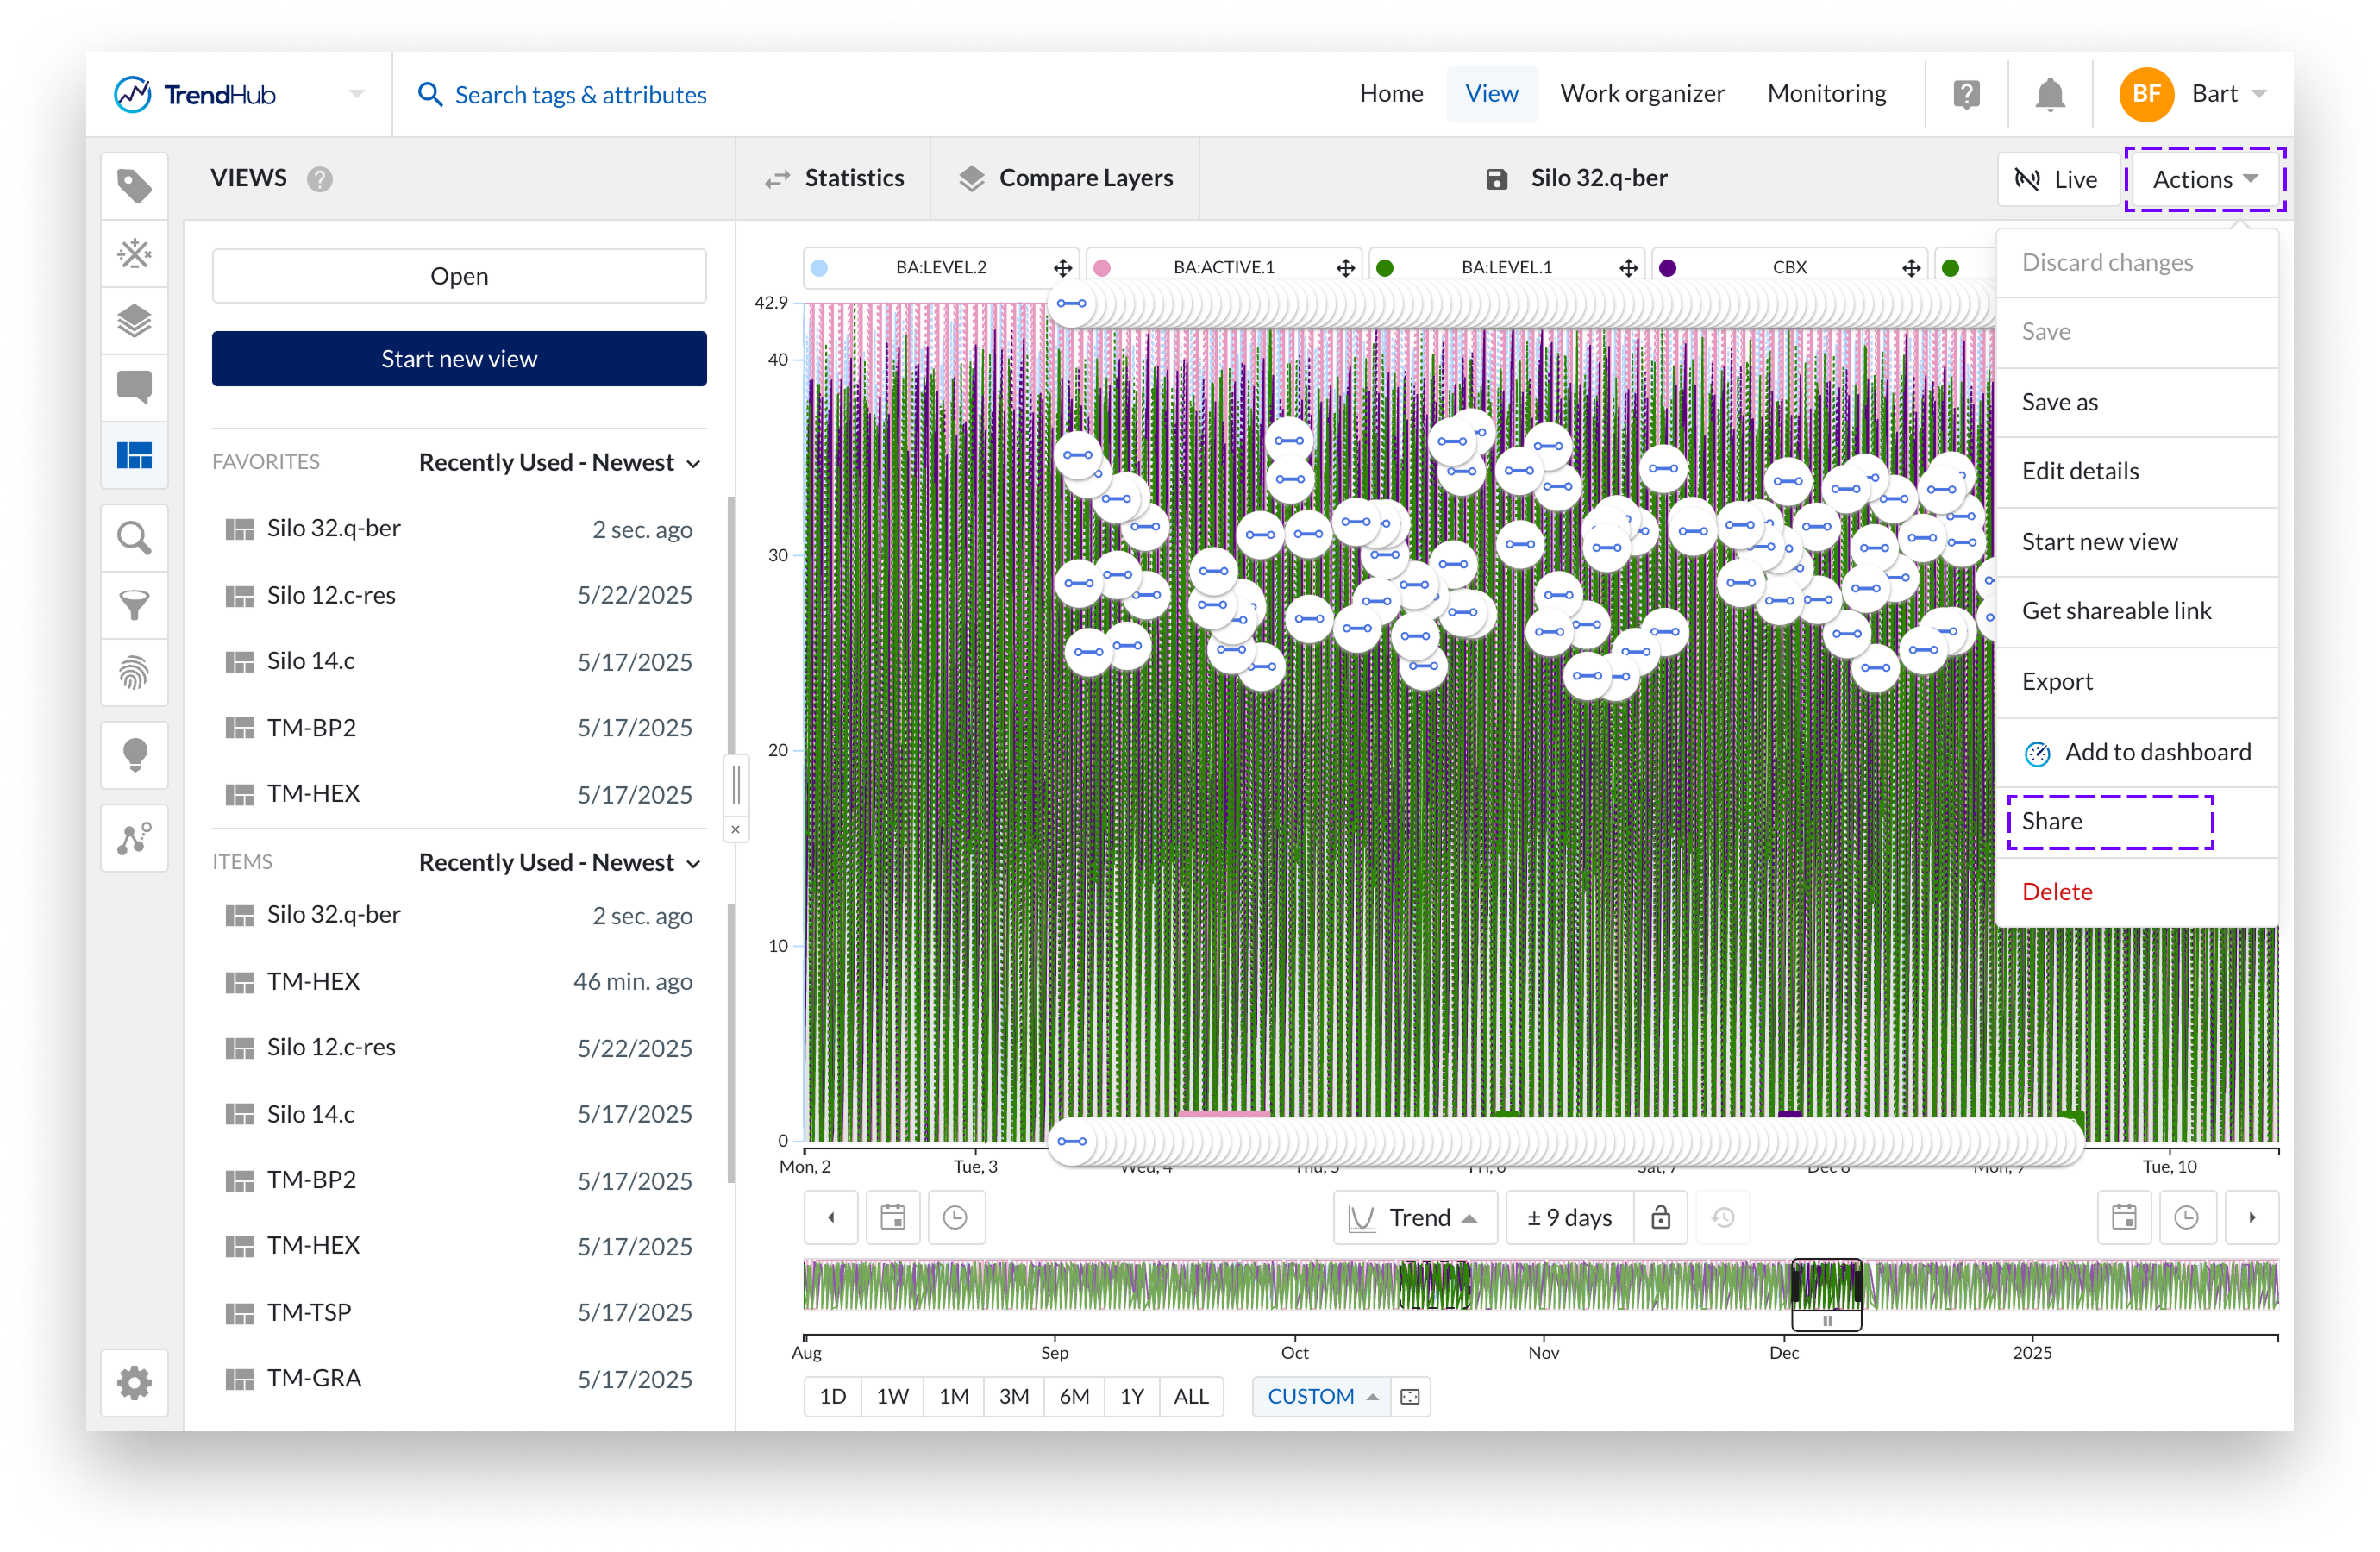Click the comments speech-bubble icon

click(134, 387)
